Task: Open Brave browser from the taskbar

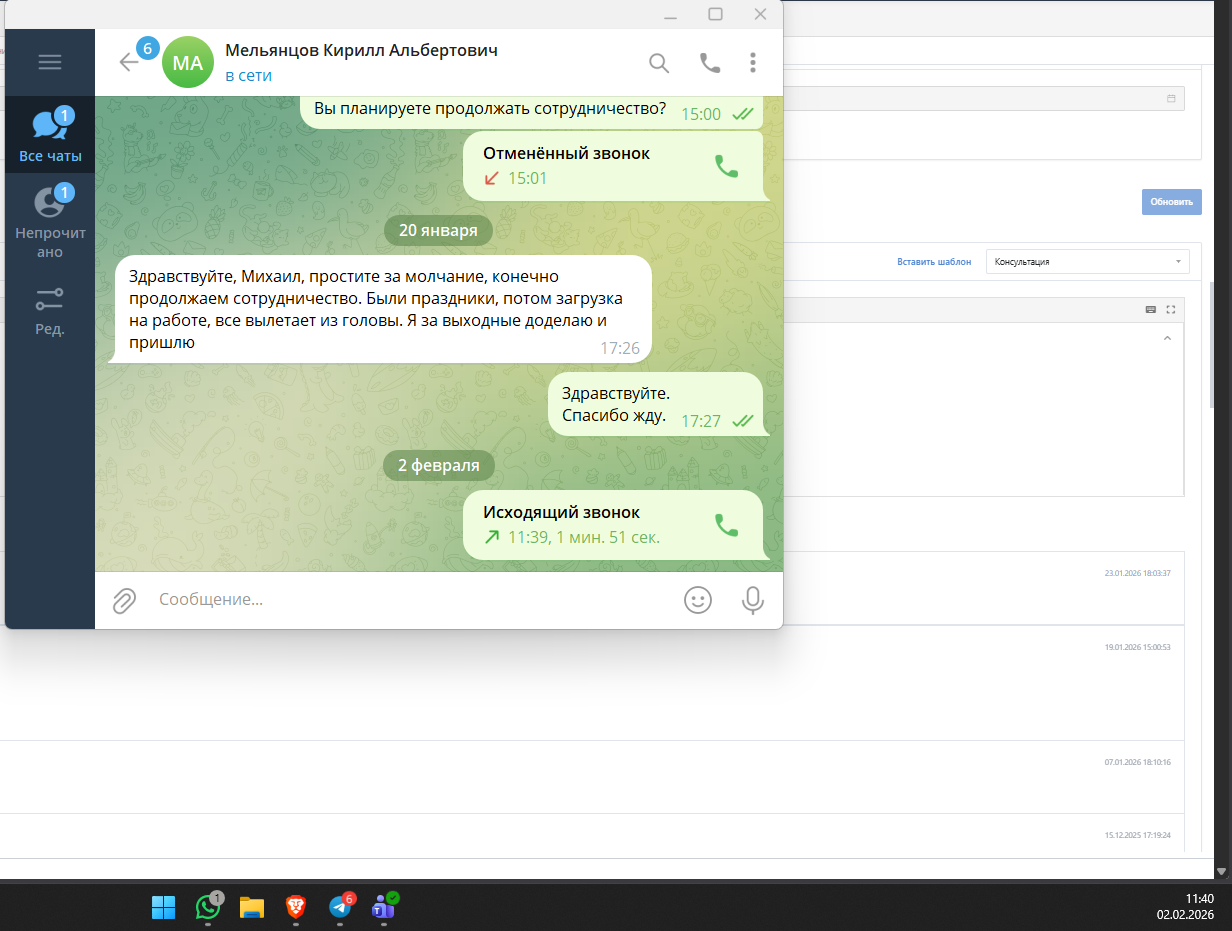Action: [x=296, y=907]
